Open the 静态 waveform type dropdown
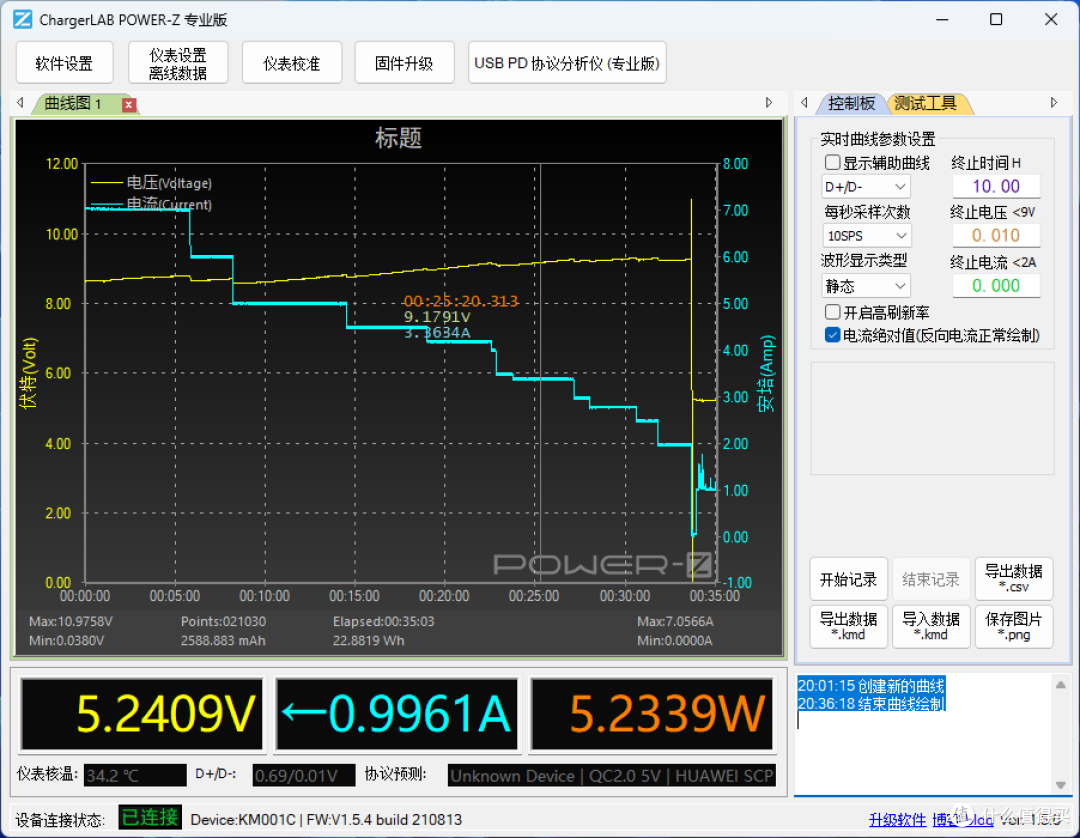 pyautogui.click(x=866, y=286)
